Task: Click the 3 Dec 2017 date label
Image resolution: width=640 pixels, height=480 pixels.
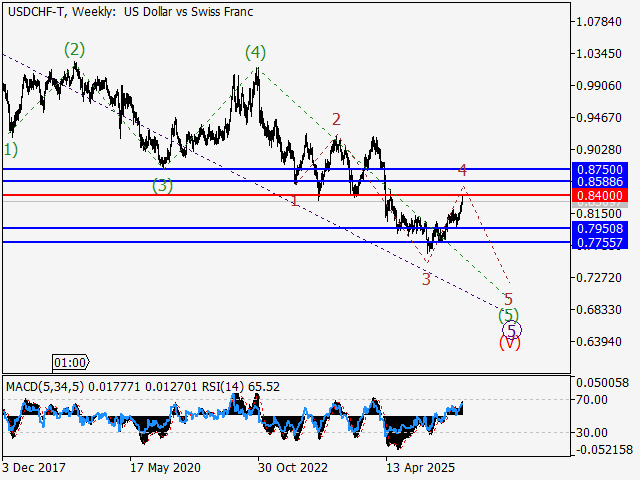Action: (x=34, y=468)
